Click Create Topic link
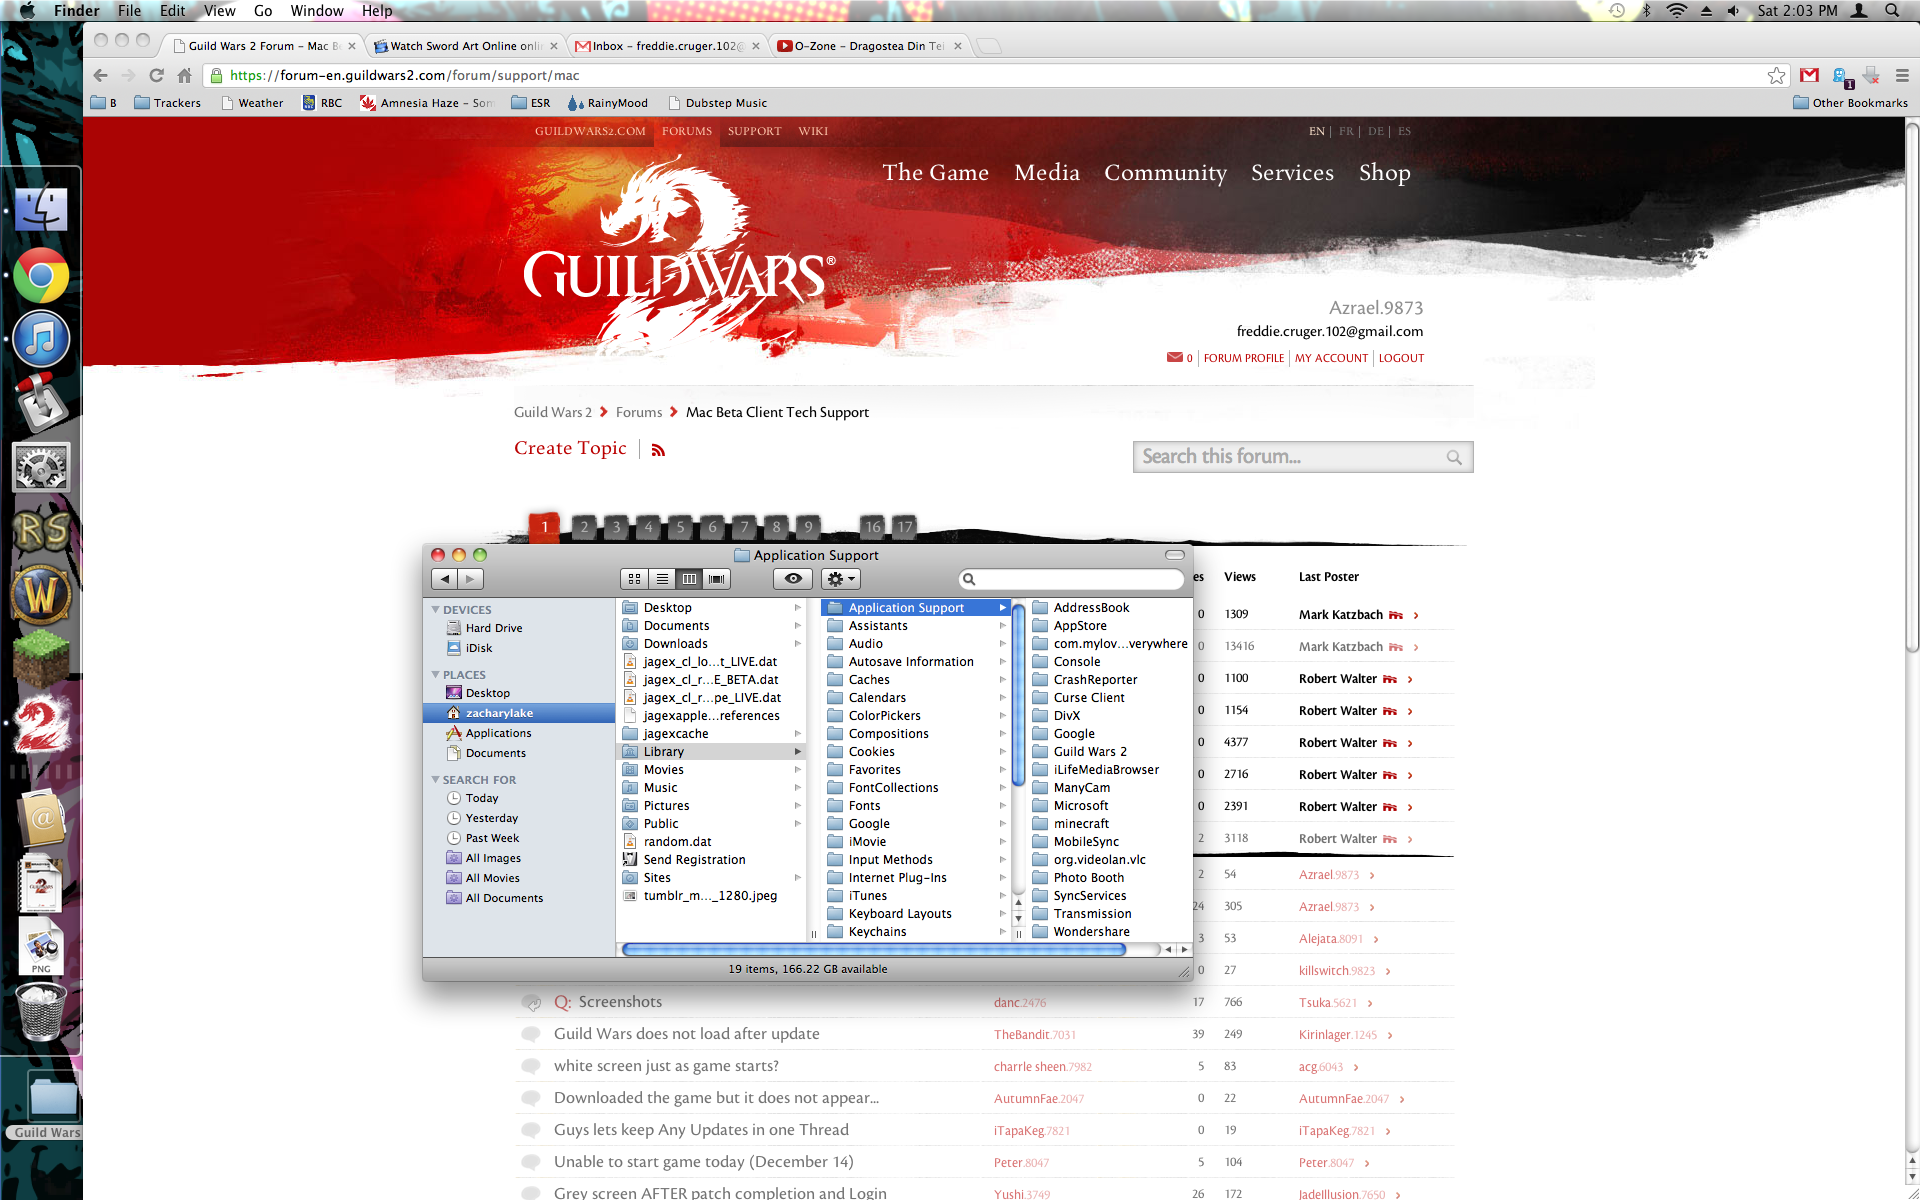This screenshot has width=1920, height=1200. 570,448
